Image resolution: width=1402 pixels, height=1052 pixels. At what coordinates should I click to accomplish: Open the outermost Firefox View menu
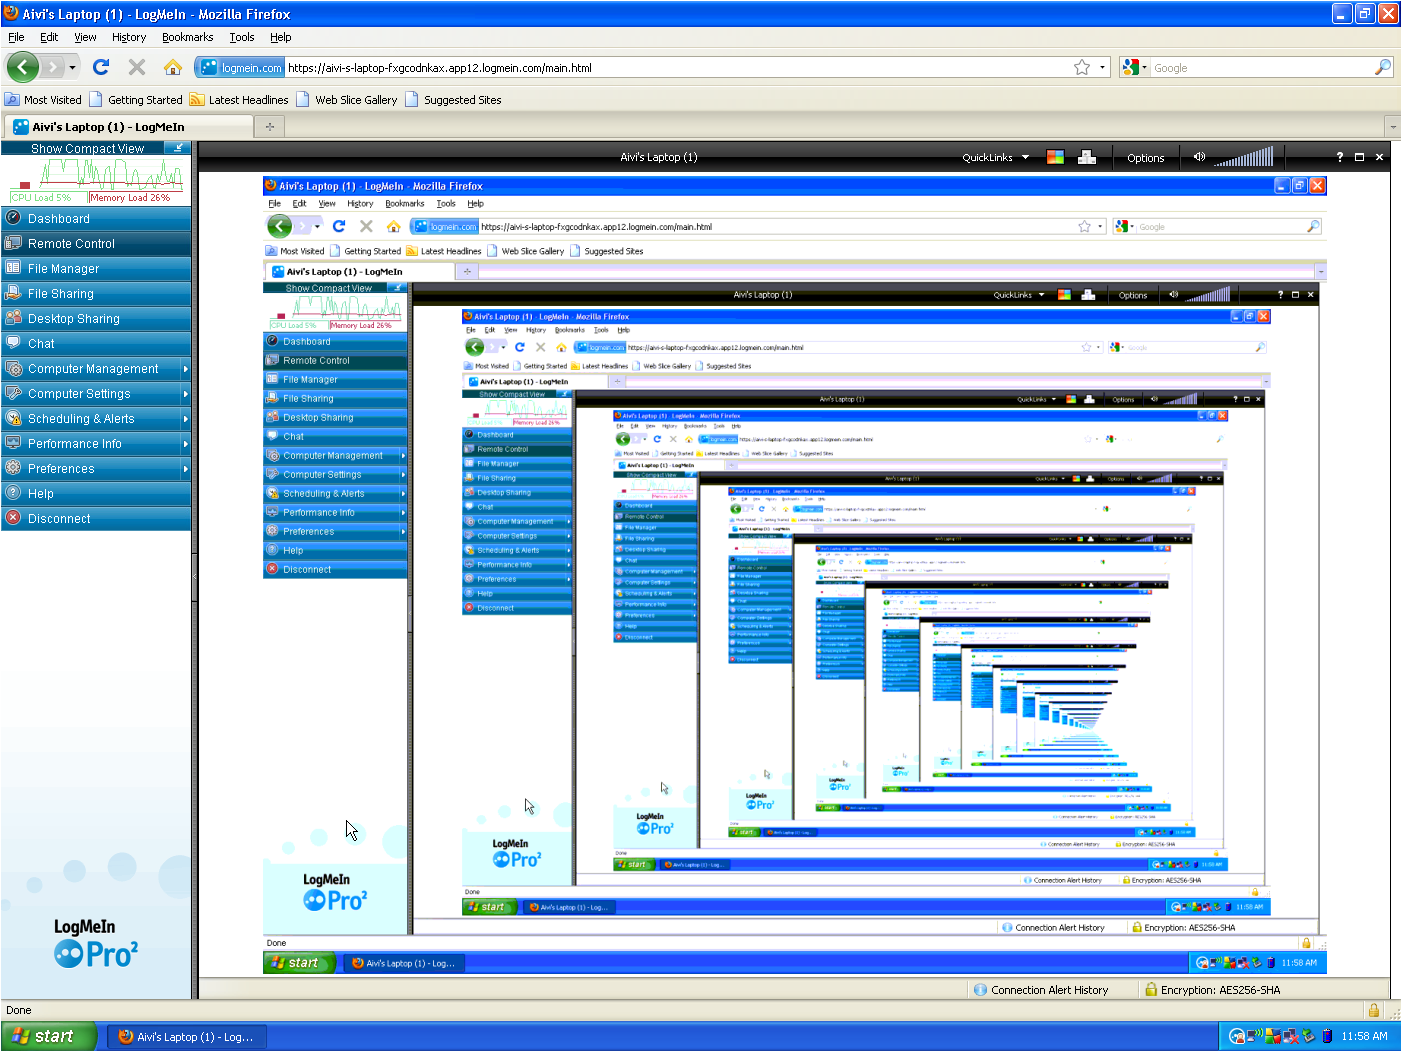(86, 37)
